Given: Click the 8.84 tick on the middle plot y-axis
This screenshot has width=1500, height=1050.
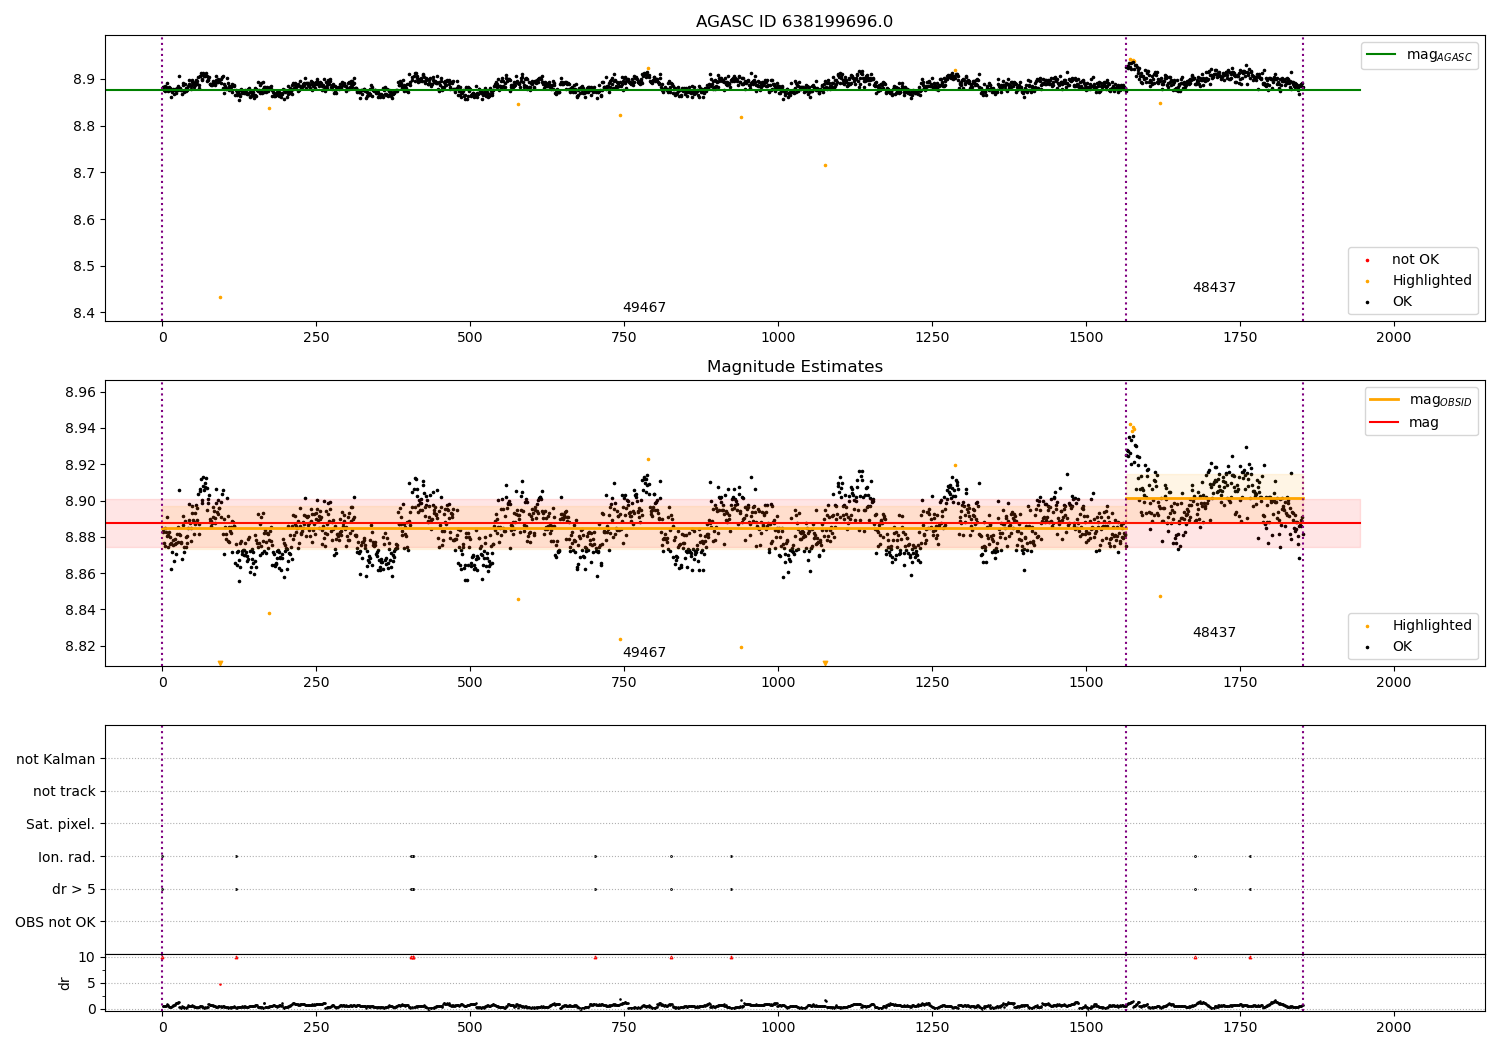Looking at the screenshot, I should click(x=80, y=611).
